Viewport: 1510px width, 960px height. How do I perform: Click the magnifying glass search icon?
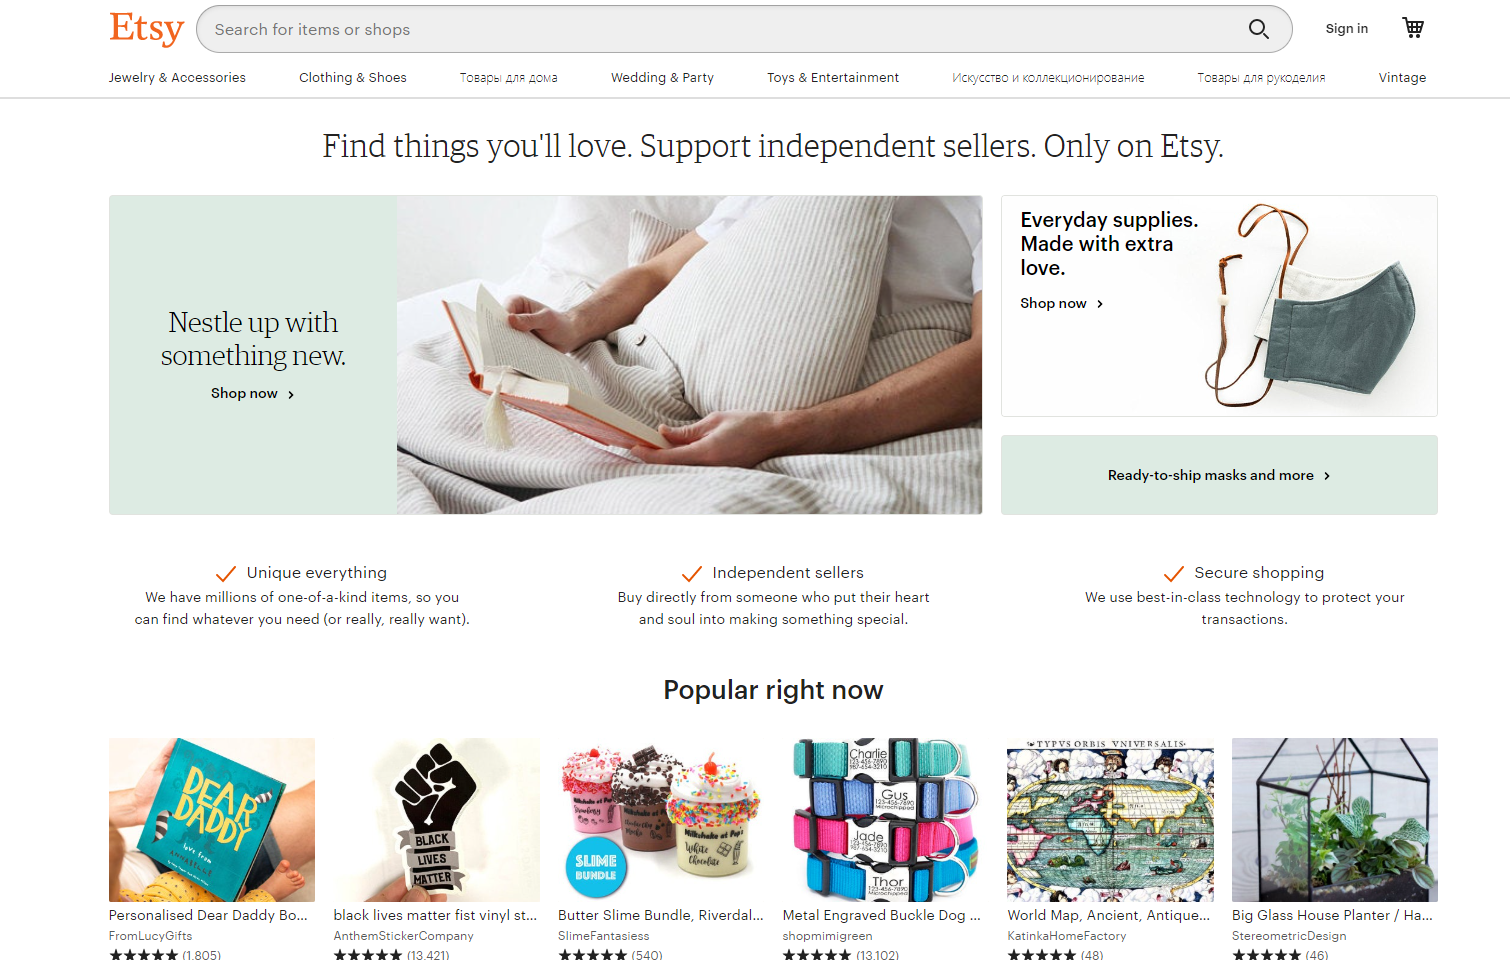[1258, 29]
